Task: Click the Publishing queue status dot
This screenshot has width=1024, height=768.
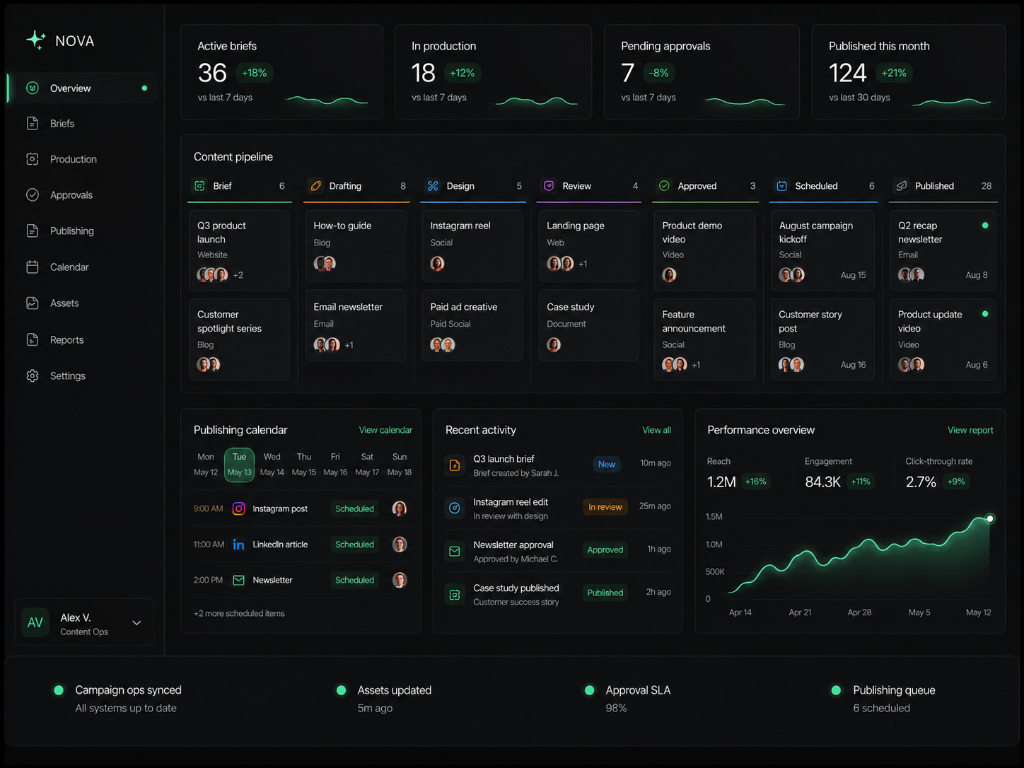Action: click(x=836, y=690)
